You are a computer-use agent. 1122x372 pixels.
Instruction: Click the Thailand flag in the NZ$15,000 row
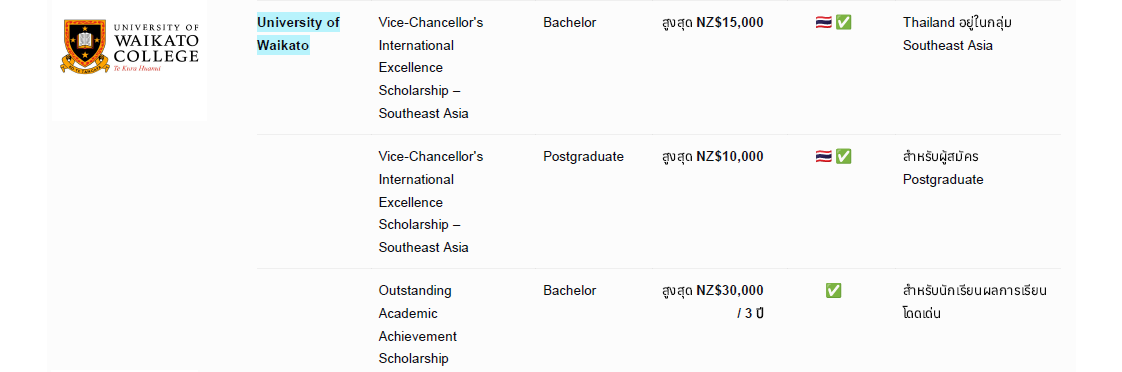coord(823,23)
